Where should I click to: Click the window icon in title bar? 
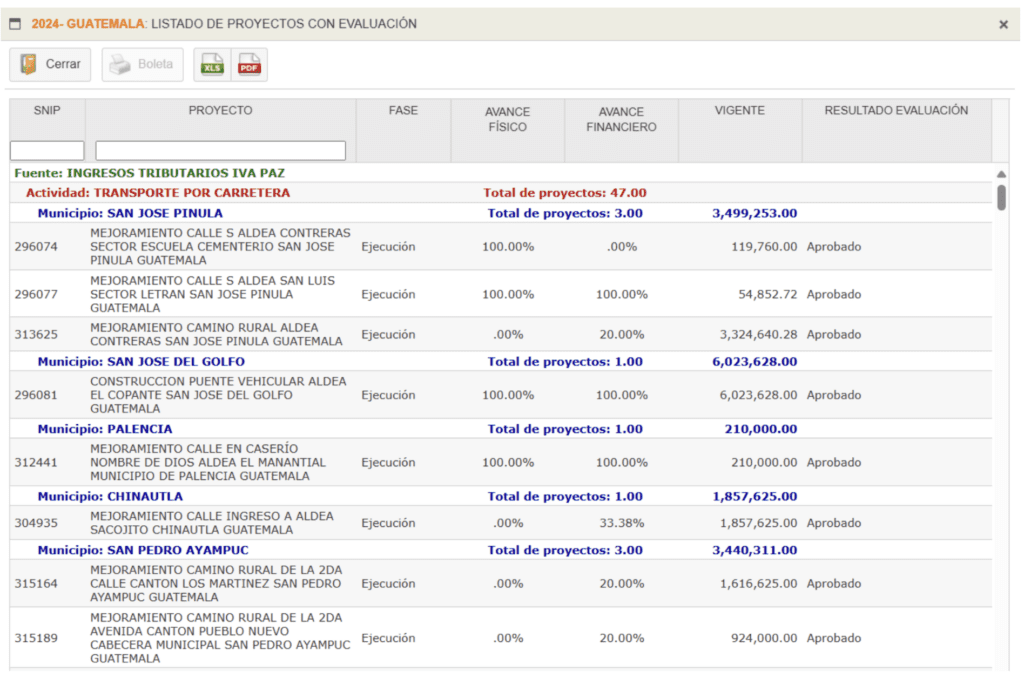point(15,24)
